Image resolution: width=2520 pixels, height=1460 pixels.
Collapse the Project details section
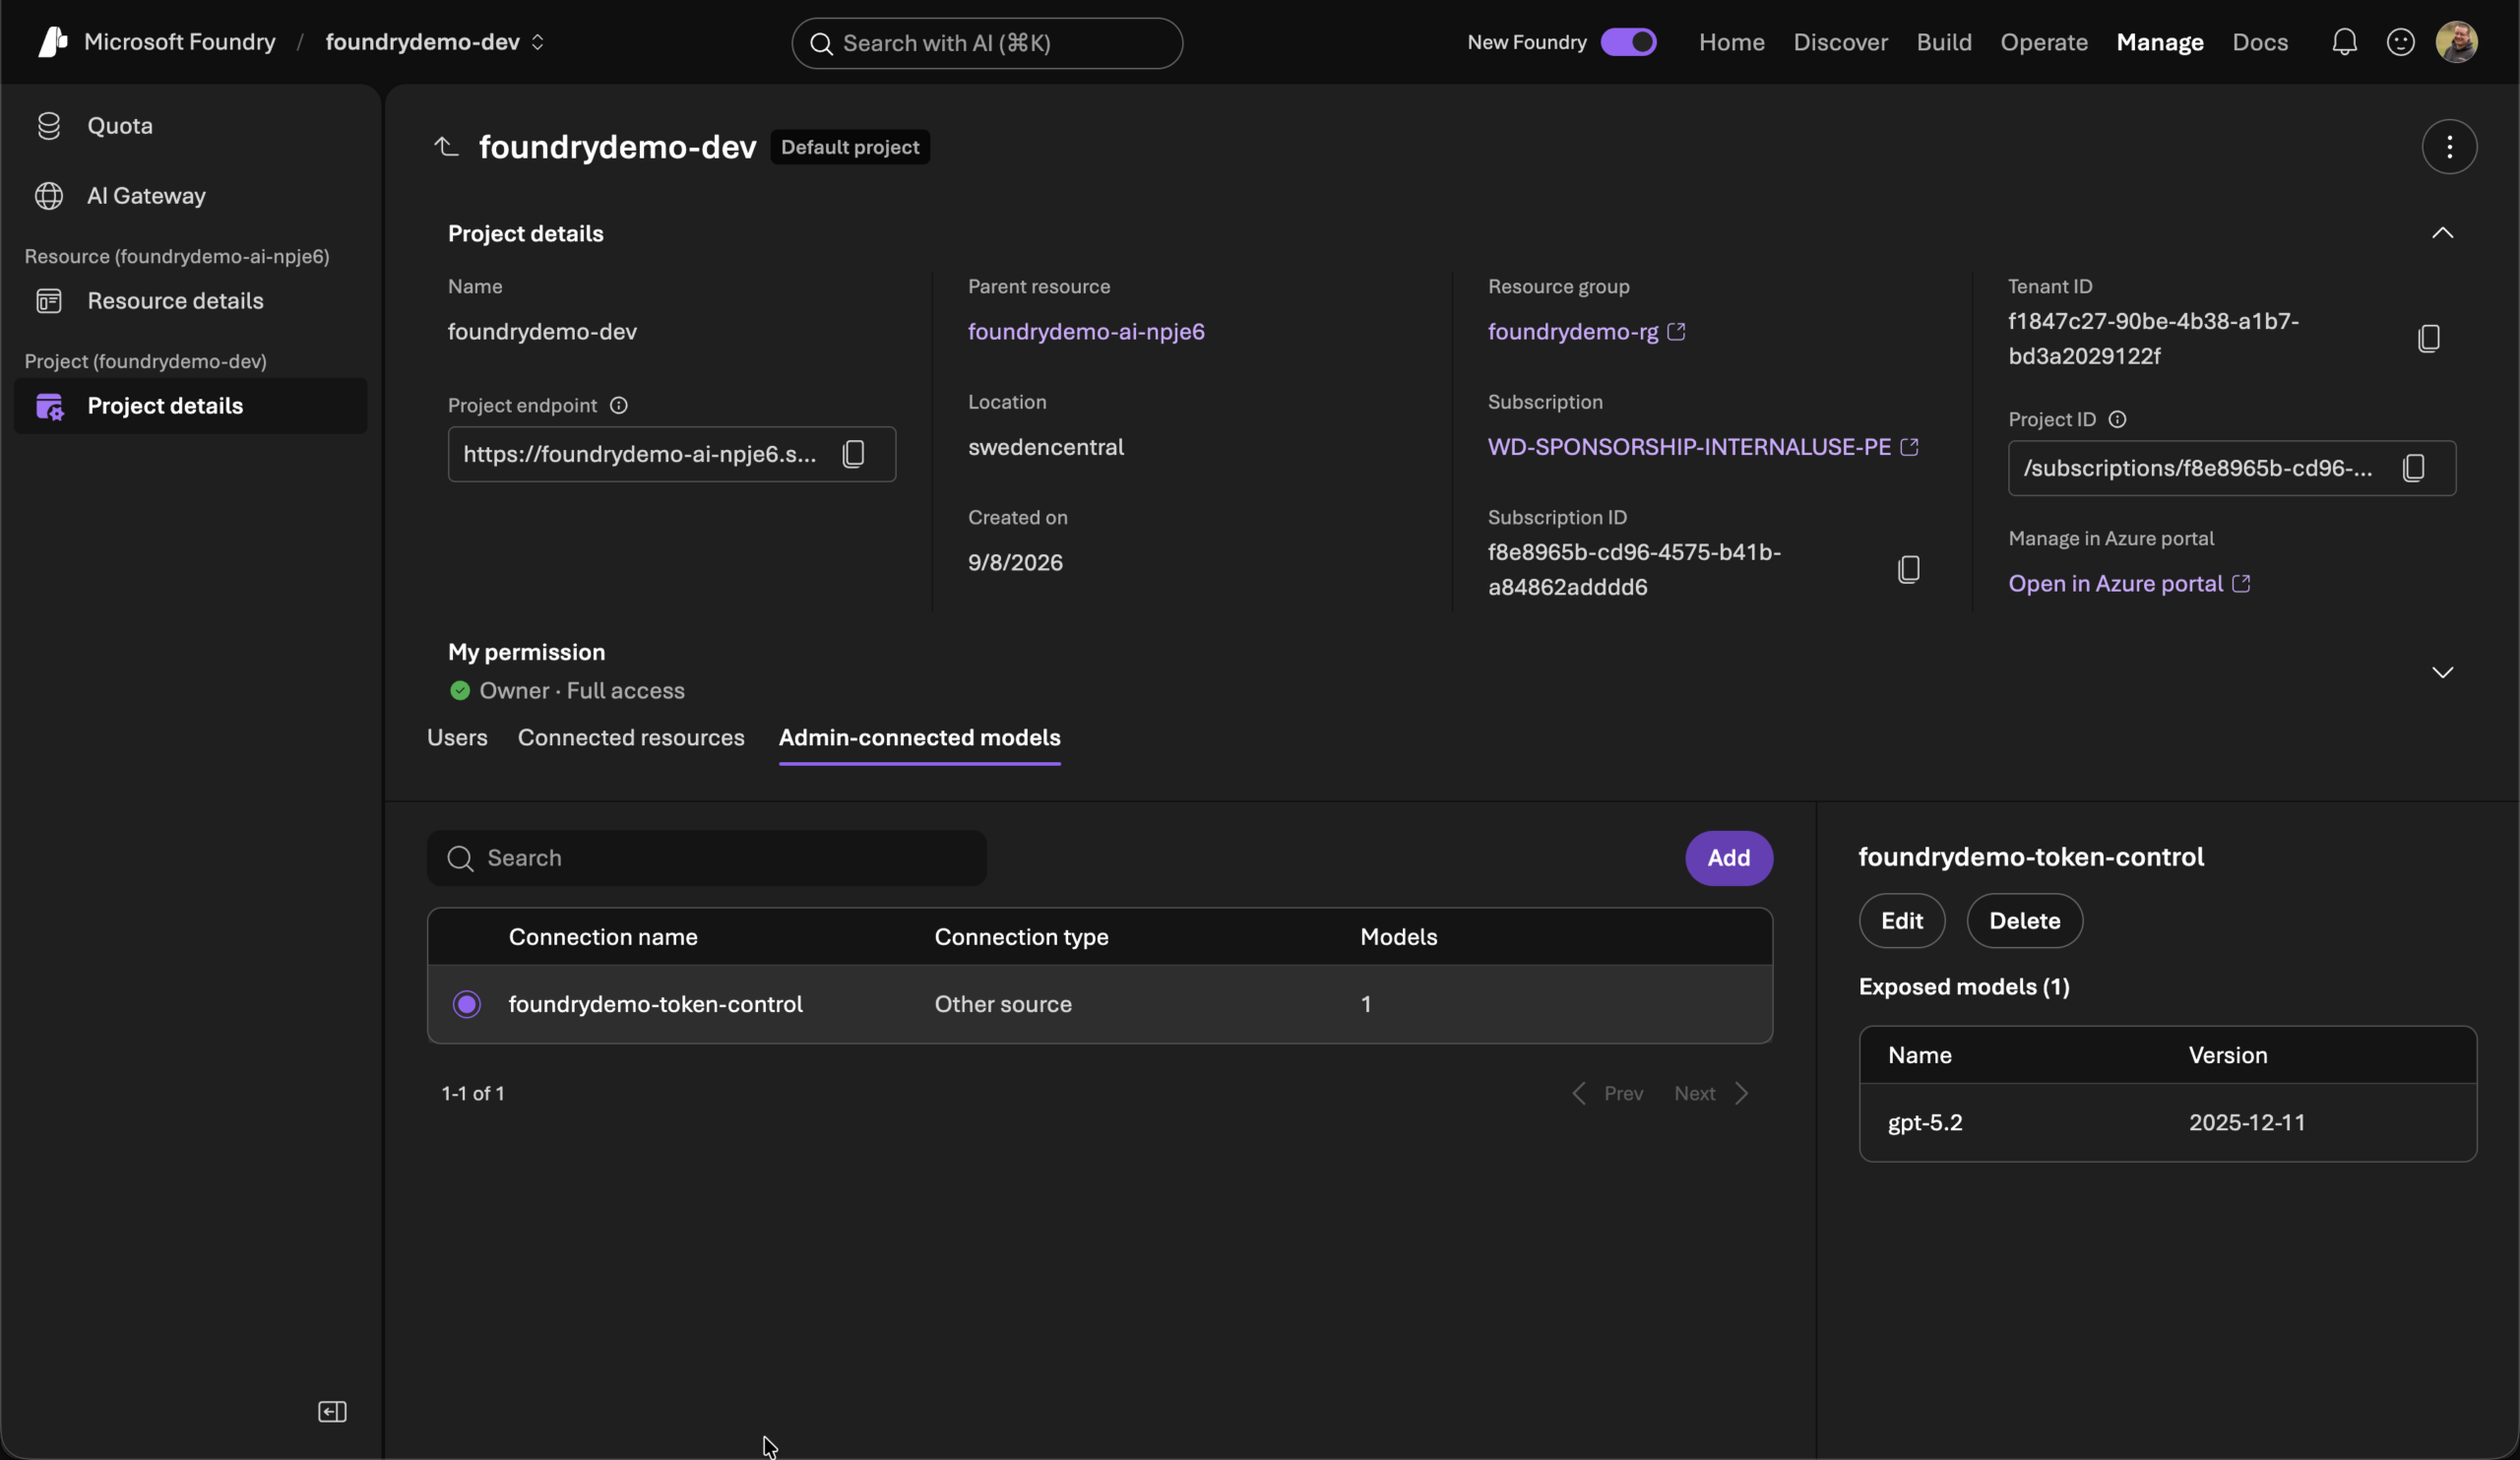(x=2441, y=233)
